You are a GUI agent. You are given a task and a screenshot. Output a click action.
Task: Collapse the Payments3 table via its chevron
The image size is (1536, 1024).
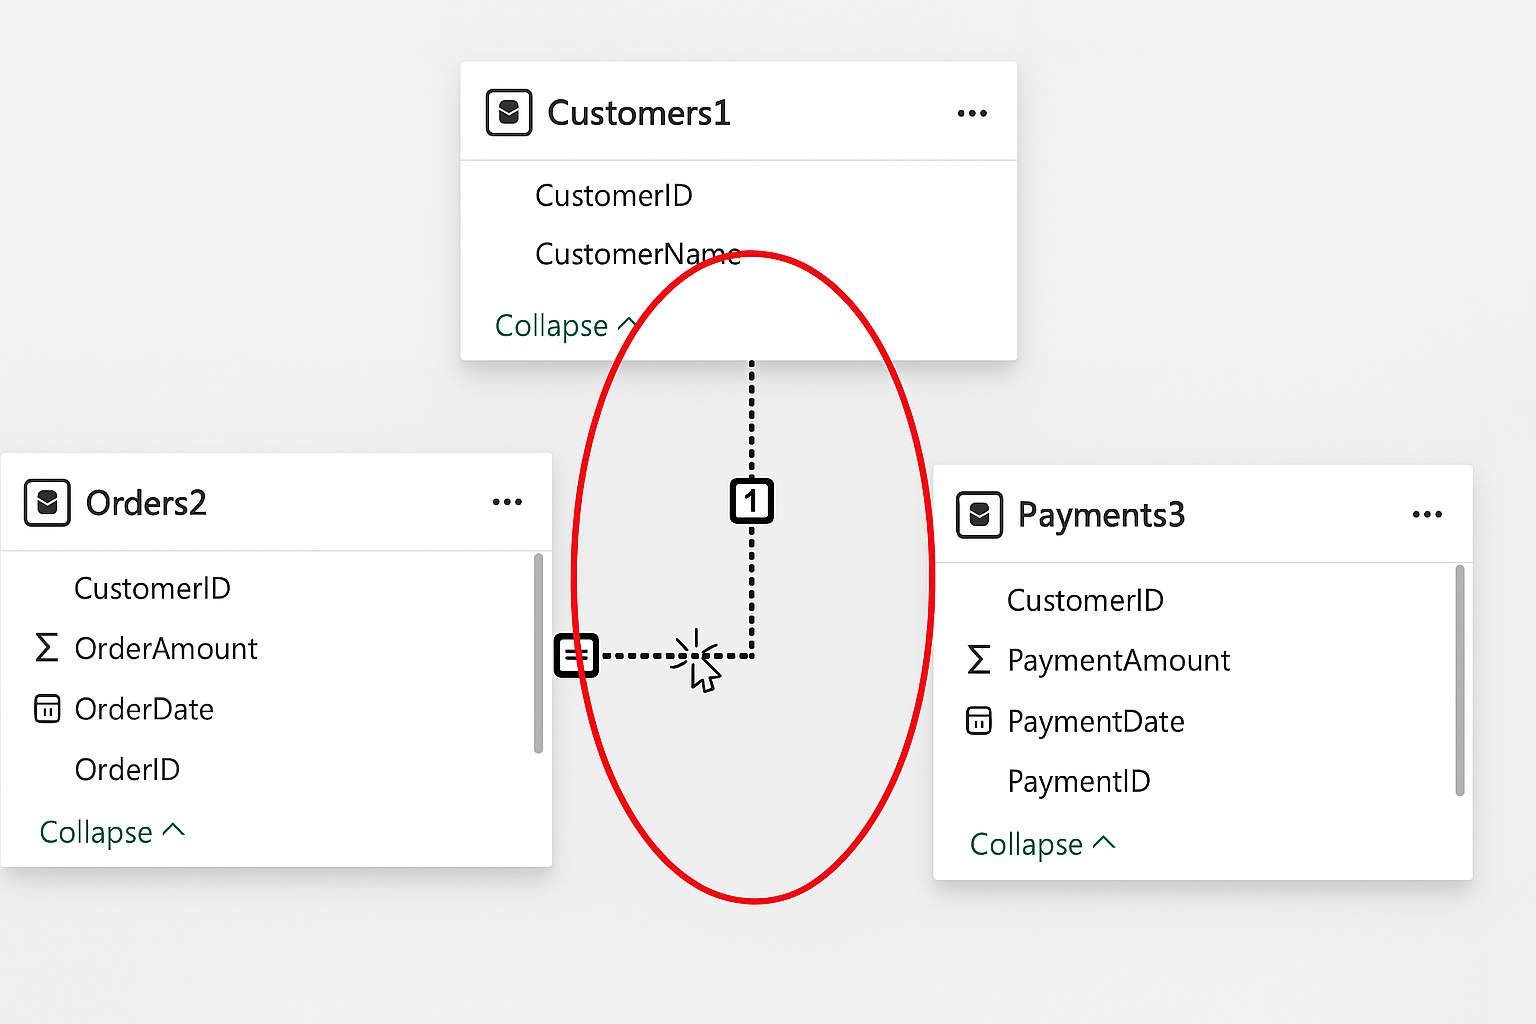point(1106,842)
